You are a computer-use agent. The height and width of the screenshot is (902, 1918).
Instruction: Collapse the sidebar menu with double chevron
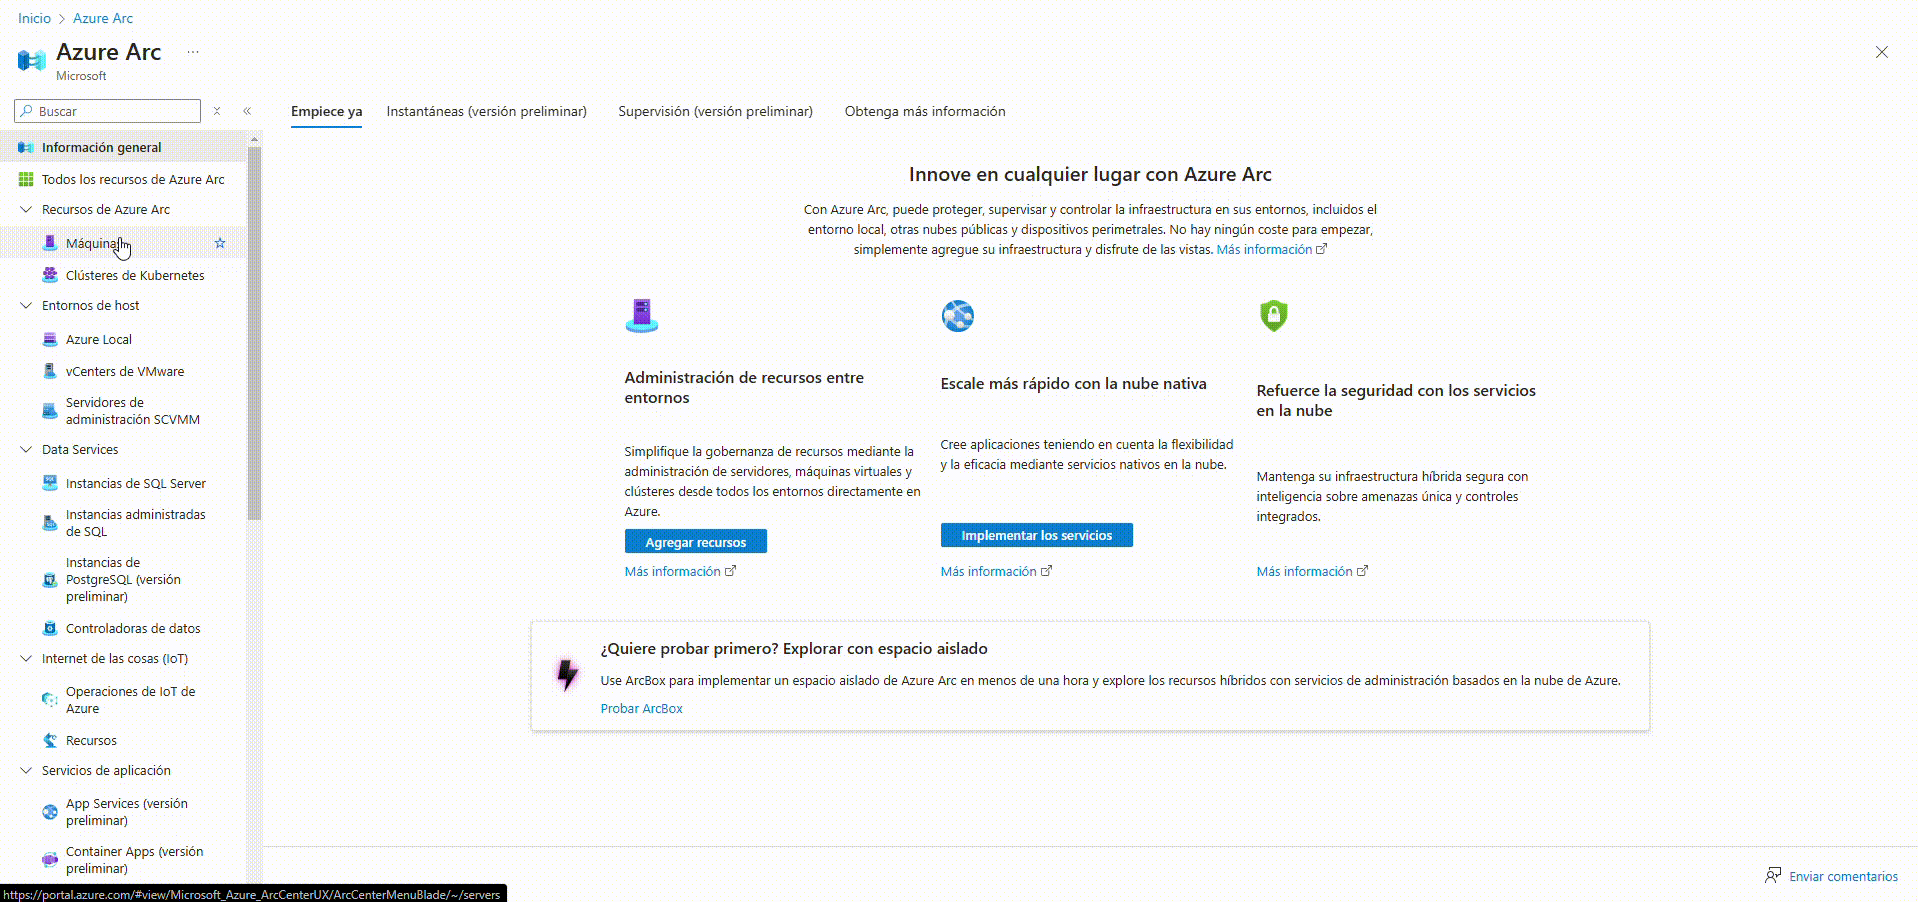click(x=247, y=111)
